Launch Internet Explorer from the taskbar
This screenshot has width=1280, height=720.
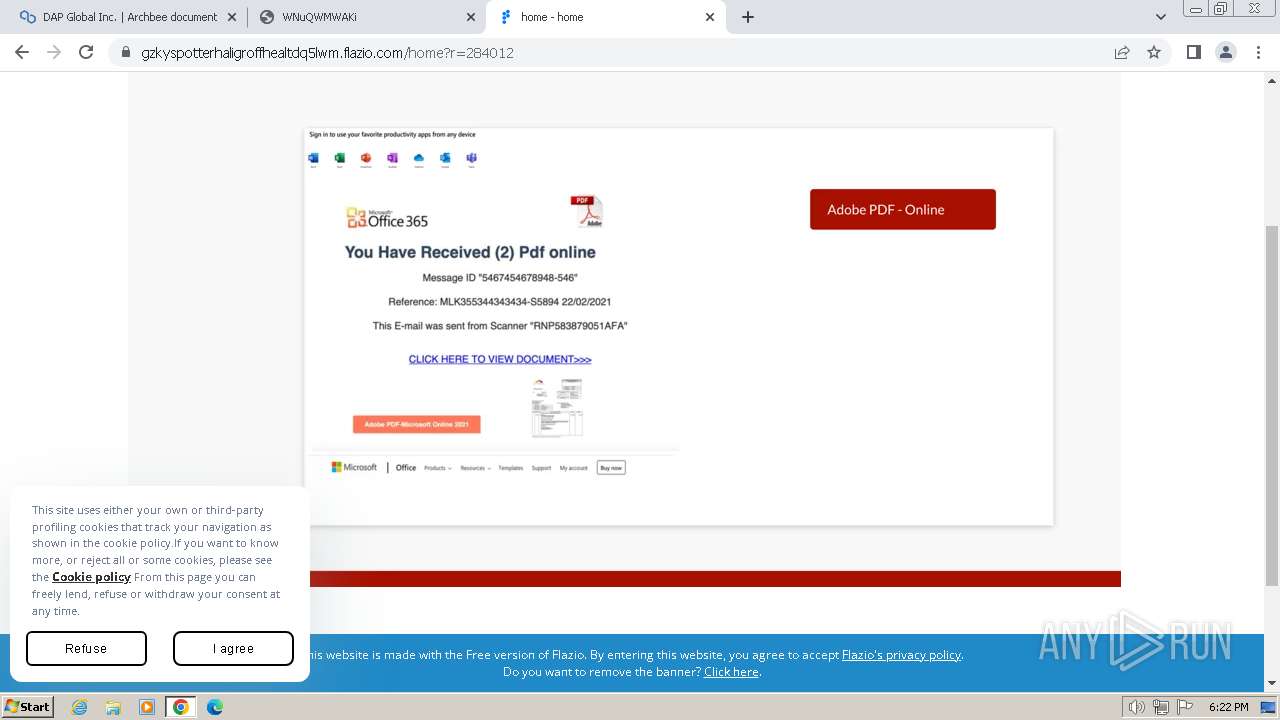tap(80, 707)
